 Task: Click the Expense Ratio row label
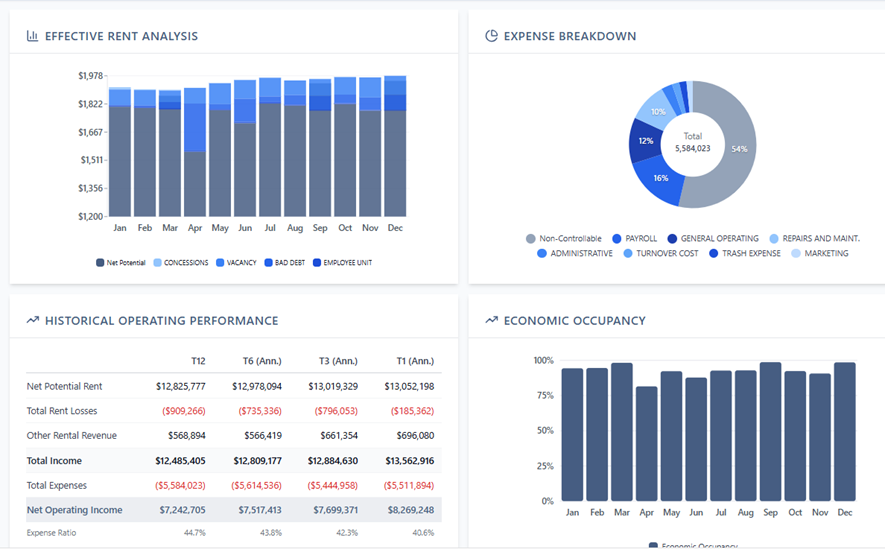pyautogui.click(x=51, y=533)
